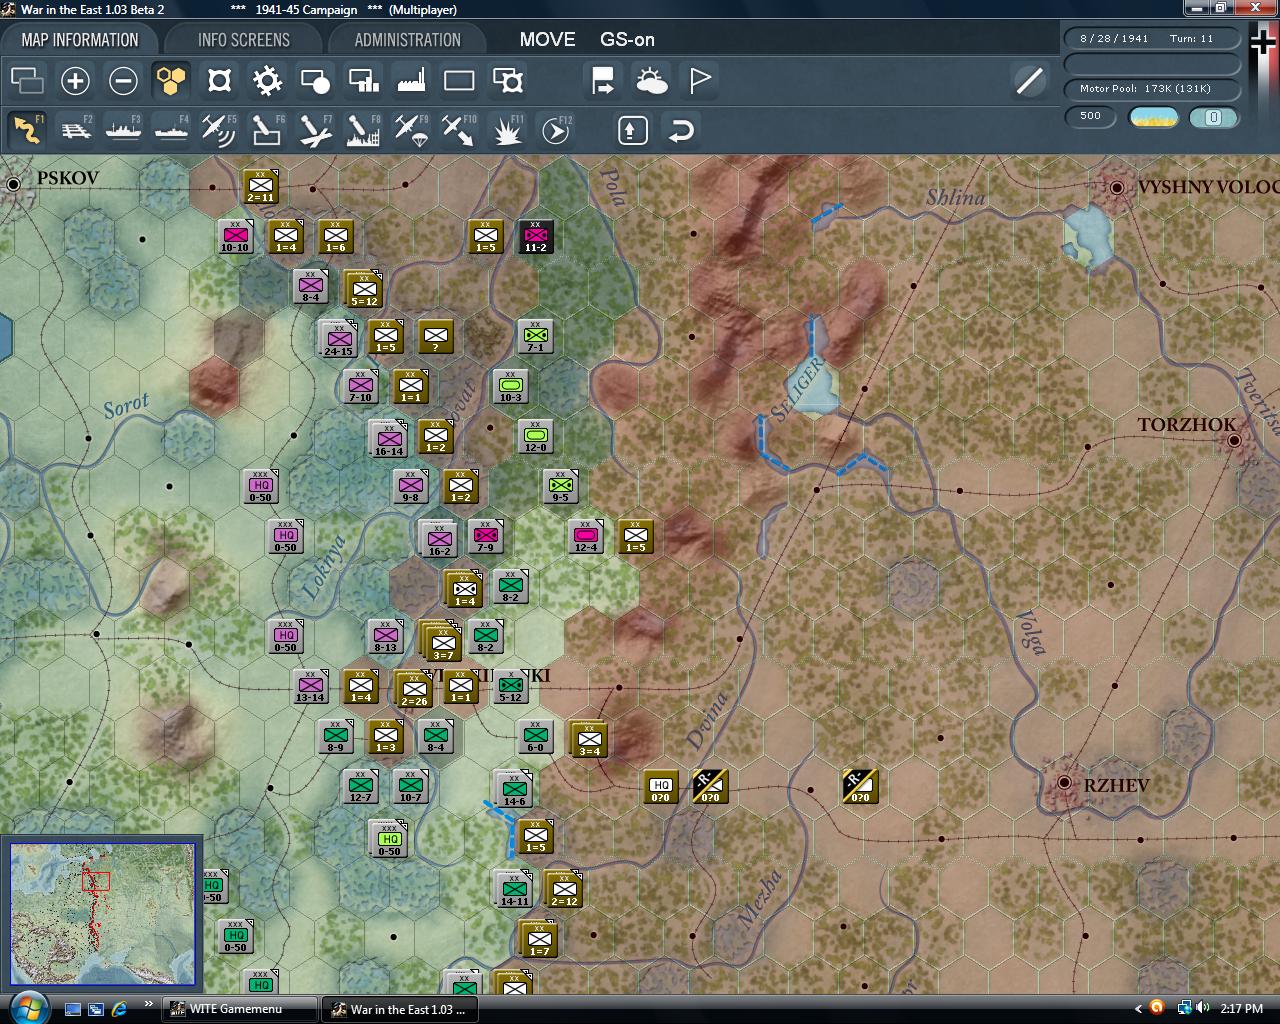Click the rectangle with circle toolbar icon

pos(315,81)
